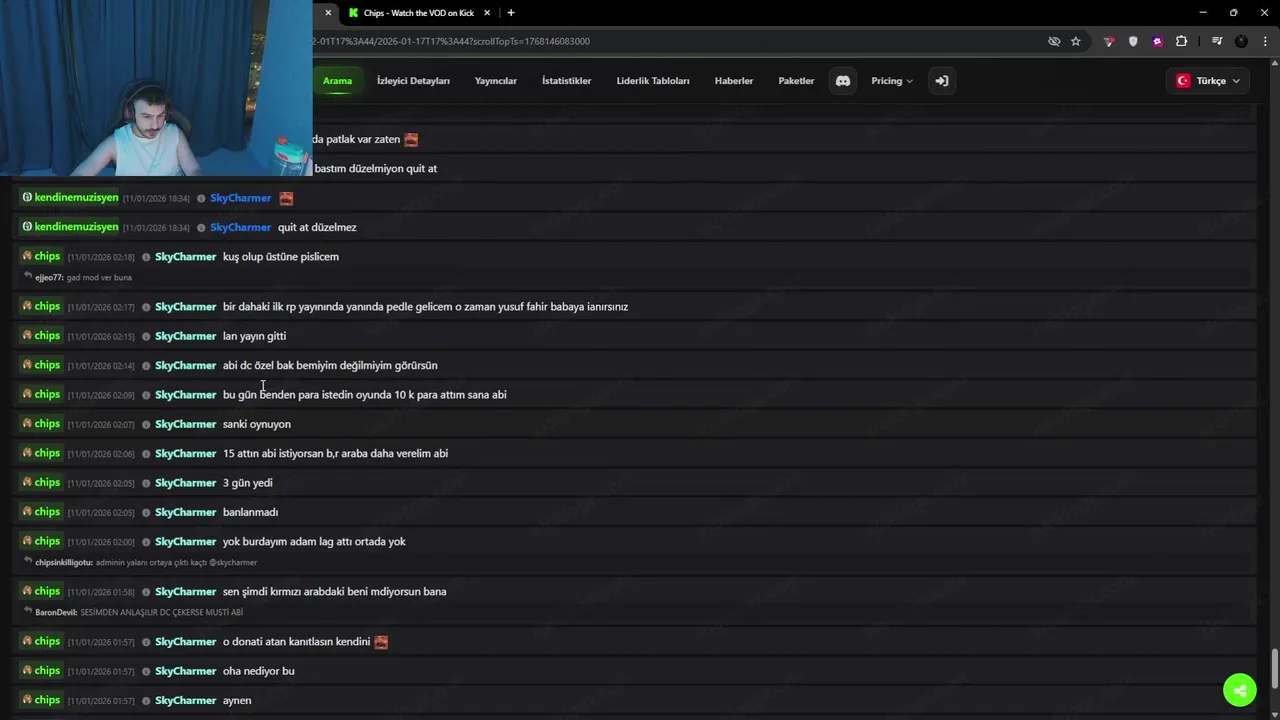Open chips channel badge in 'lan yayın gitti' row
1280x720 pixels.
click(41, 336)
